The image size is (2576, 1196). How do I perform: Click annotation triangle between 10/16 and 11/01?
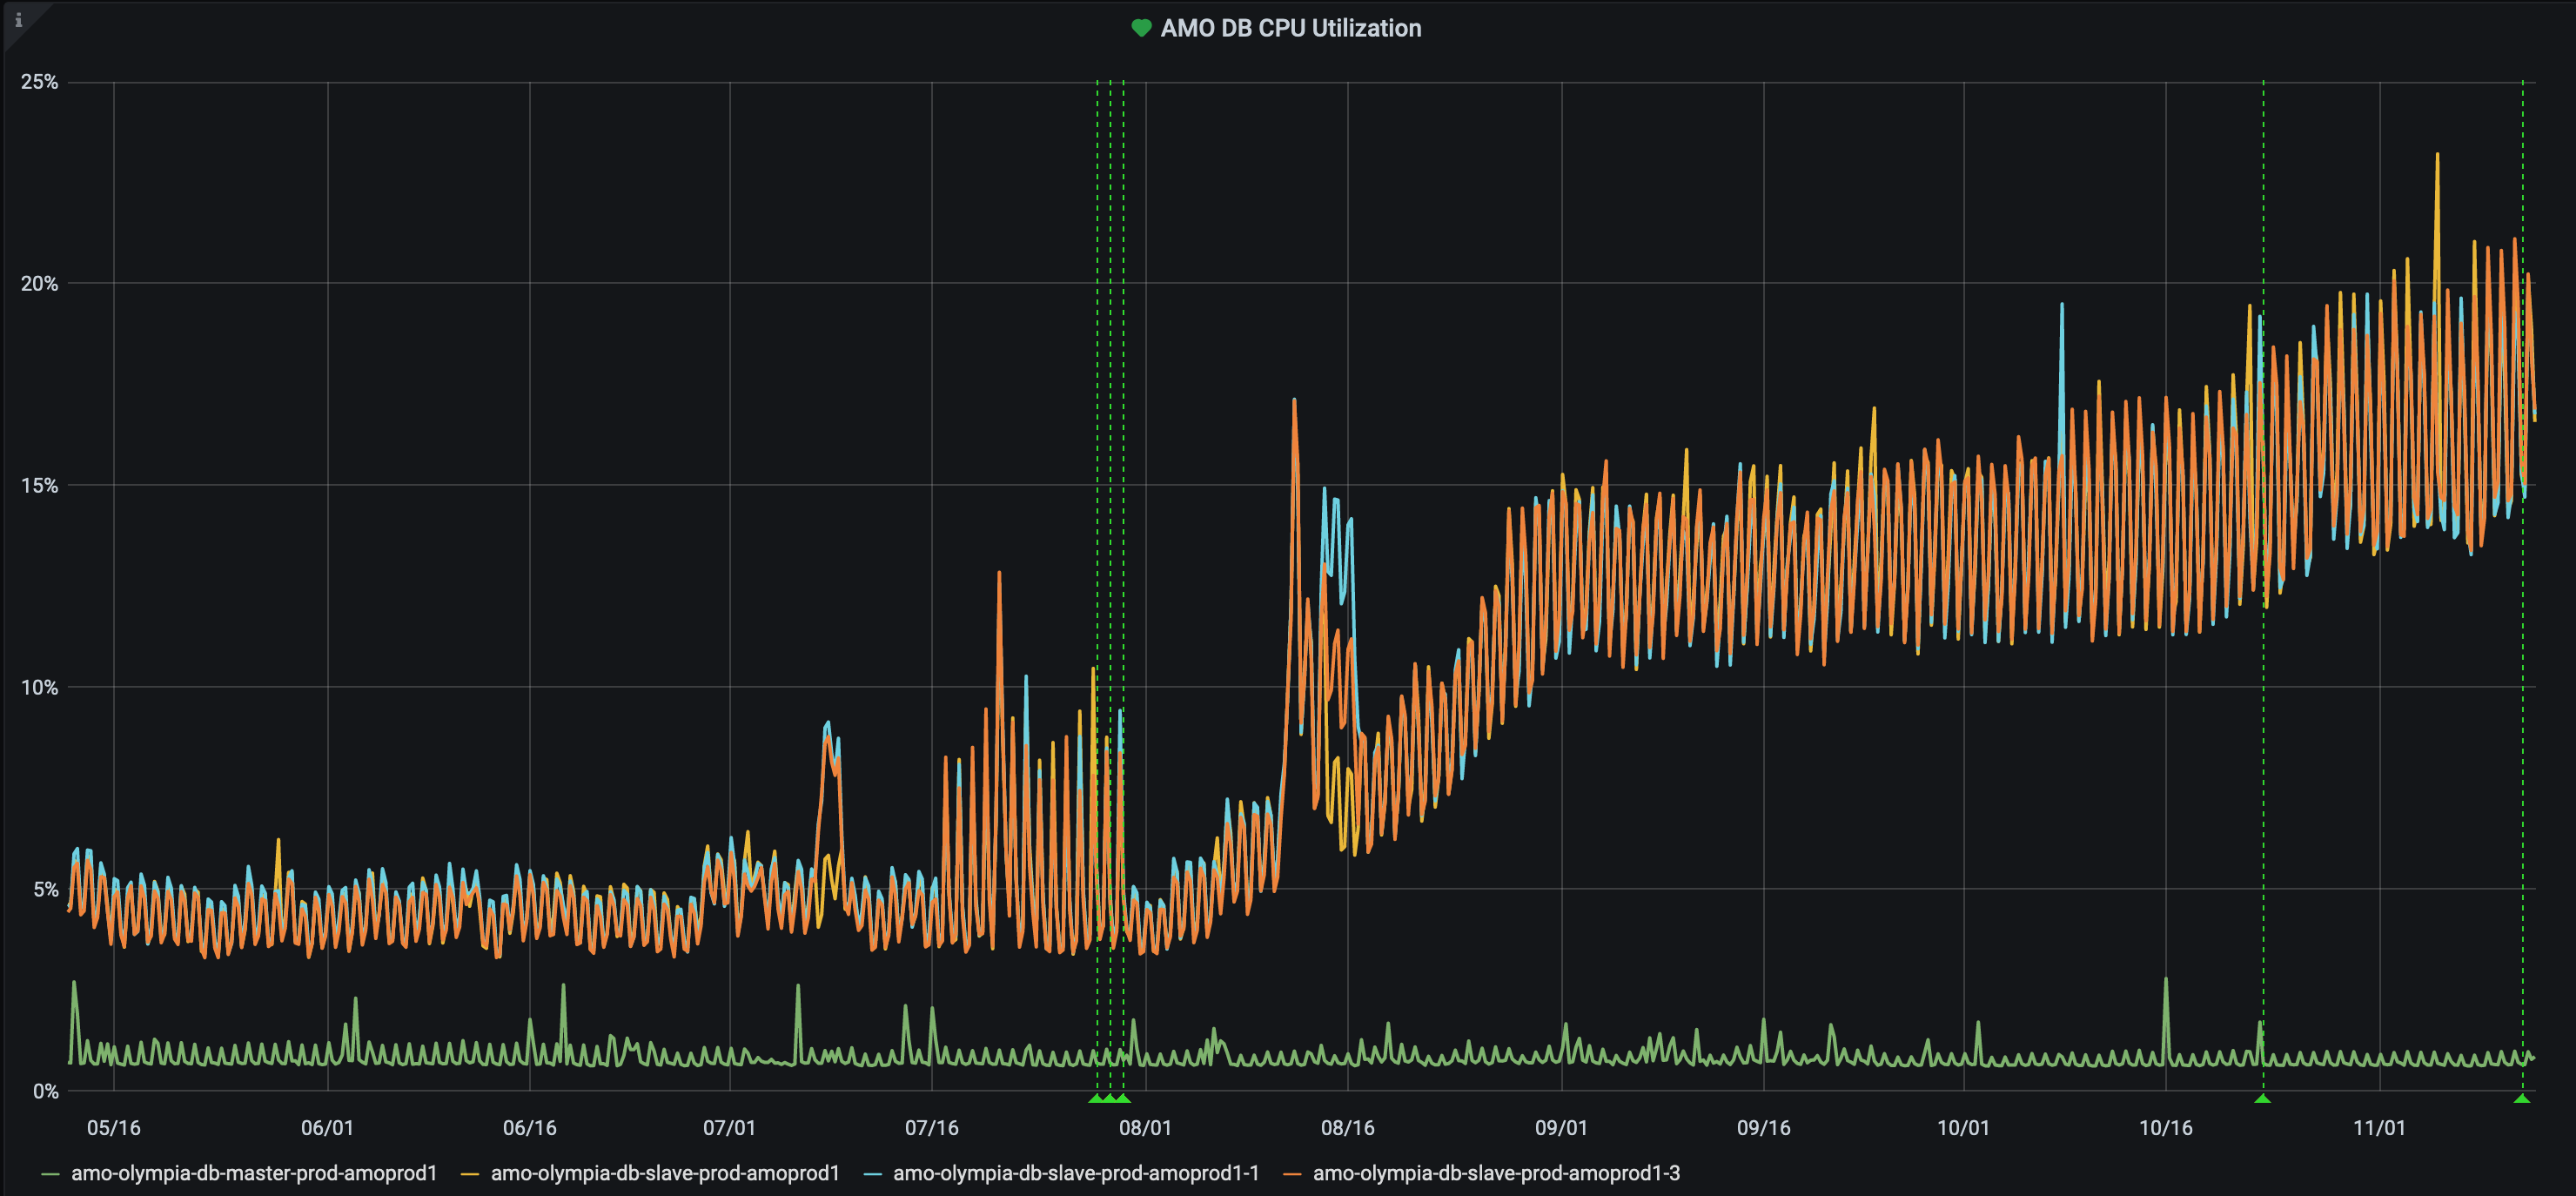pos(2263,1099)
